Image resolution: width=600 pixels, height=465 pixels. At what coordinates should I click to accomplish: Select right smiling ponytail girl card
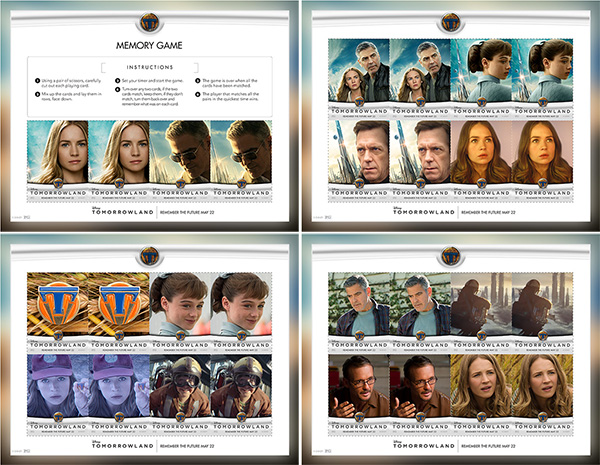[241, 312]
